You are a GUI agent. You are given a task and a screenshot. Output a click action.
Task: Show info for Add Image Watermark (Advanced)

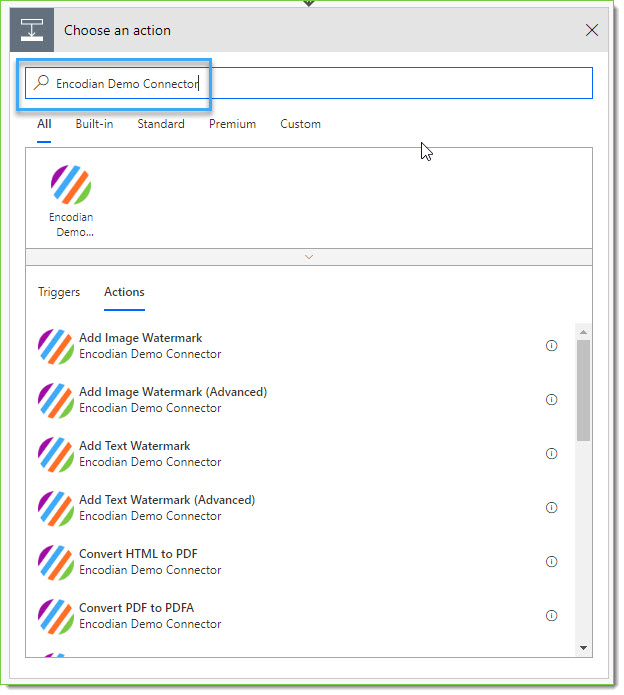551,399
